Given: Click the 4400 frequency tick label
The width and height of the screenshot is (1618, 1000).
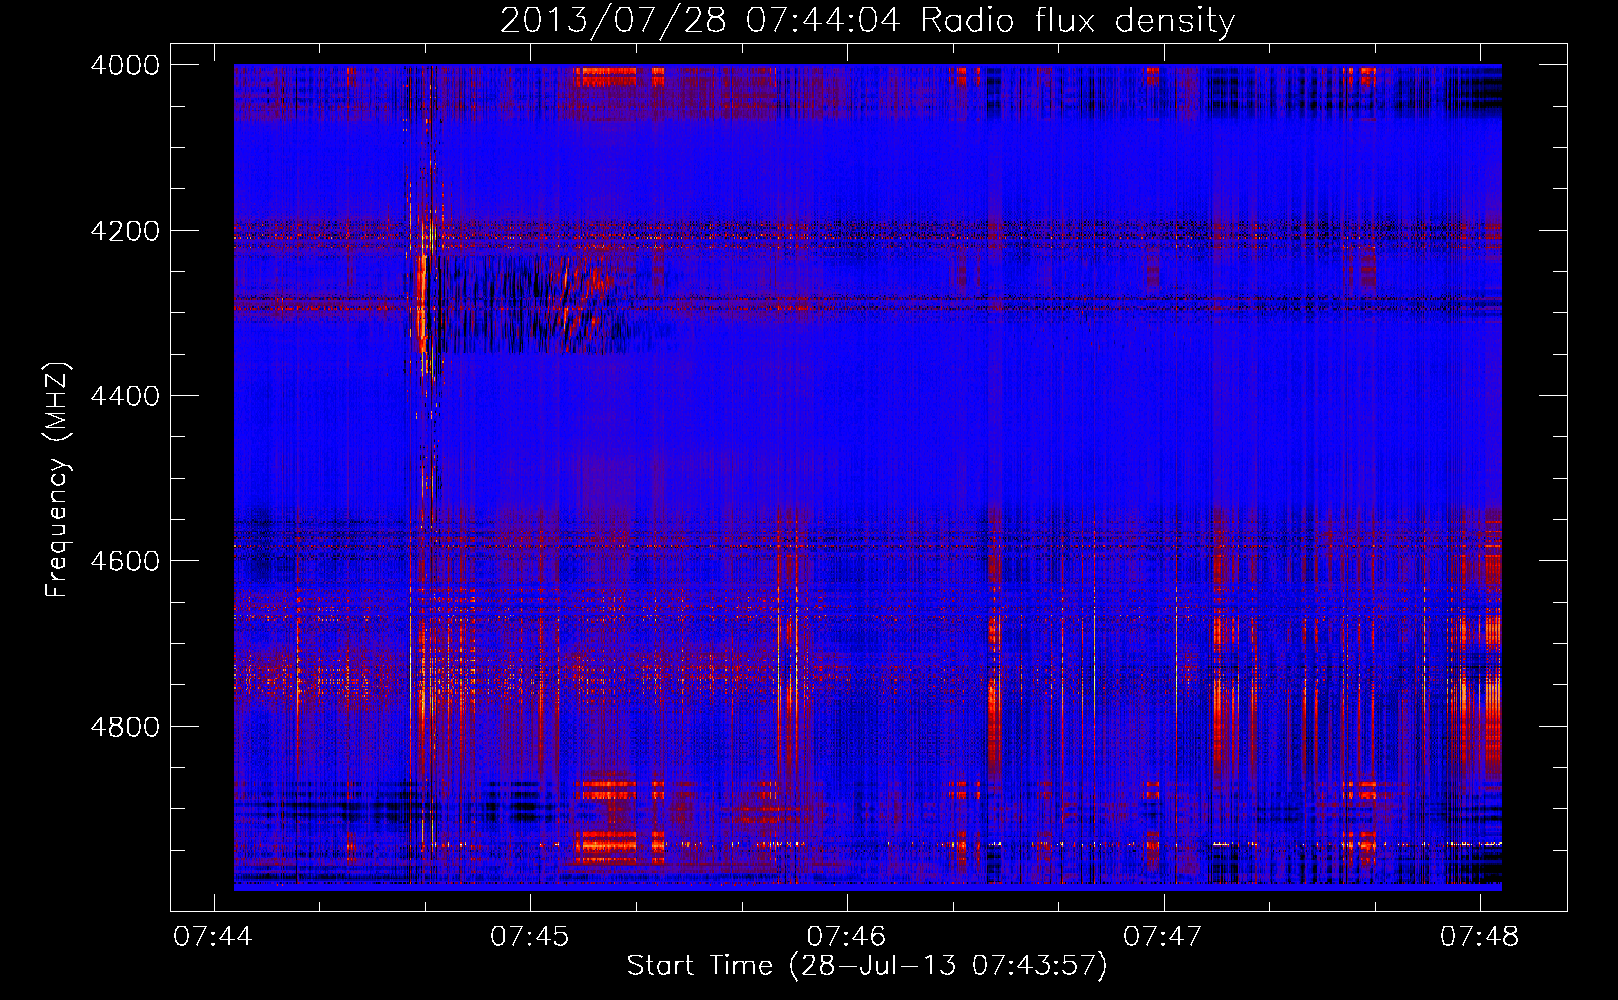Looking at the screenshot, I should click(125, 396).
